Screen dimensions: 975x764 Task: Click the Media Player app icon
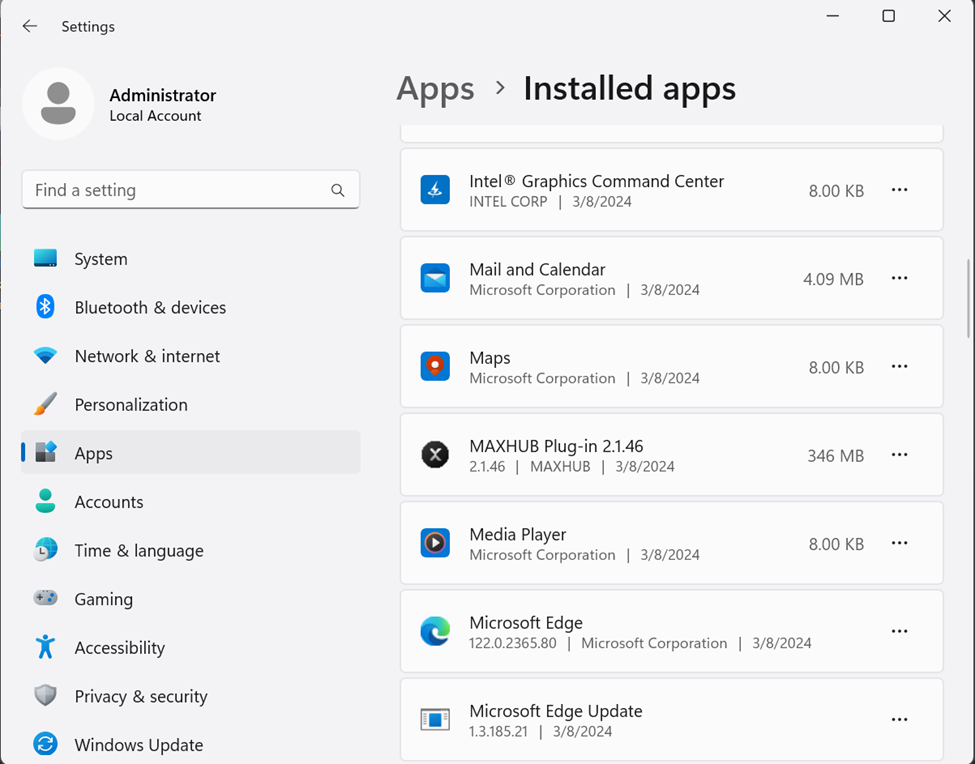(x=435, y=543)
